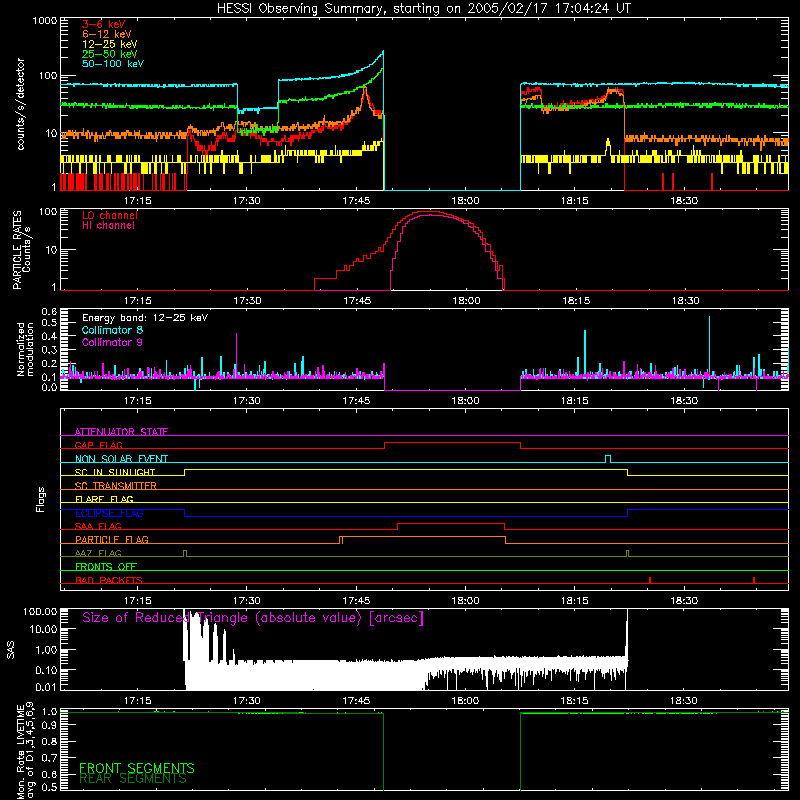Click the 'REAR SEGMENTS' legend label
This screenshot has width=800, height=800.
[x=133, y=779]
